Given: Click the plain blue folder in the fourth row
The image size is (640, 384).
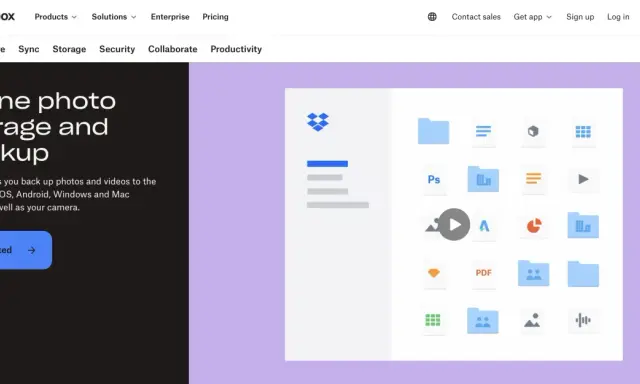Looking at the screenshot, I should (583, 274).
